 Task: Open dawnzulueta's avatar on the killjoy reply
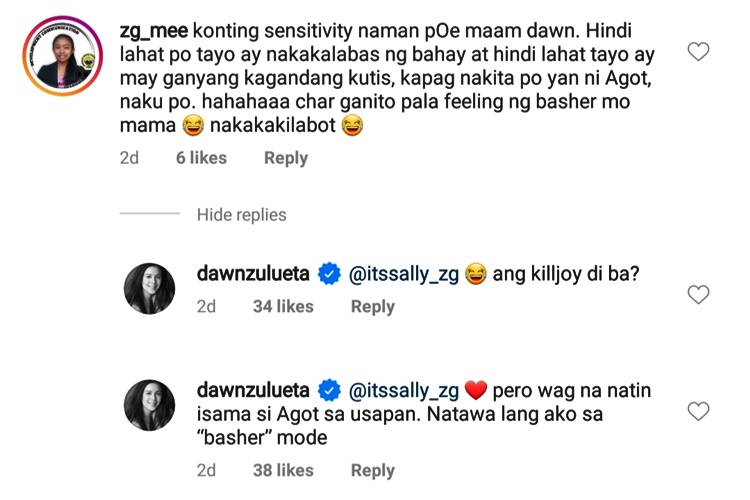(x=149, y=289)
